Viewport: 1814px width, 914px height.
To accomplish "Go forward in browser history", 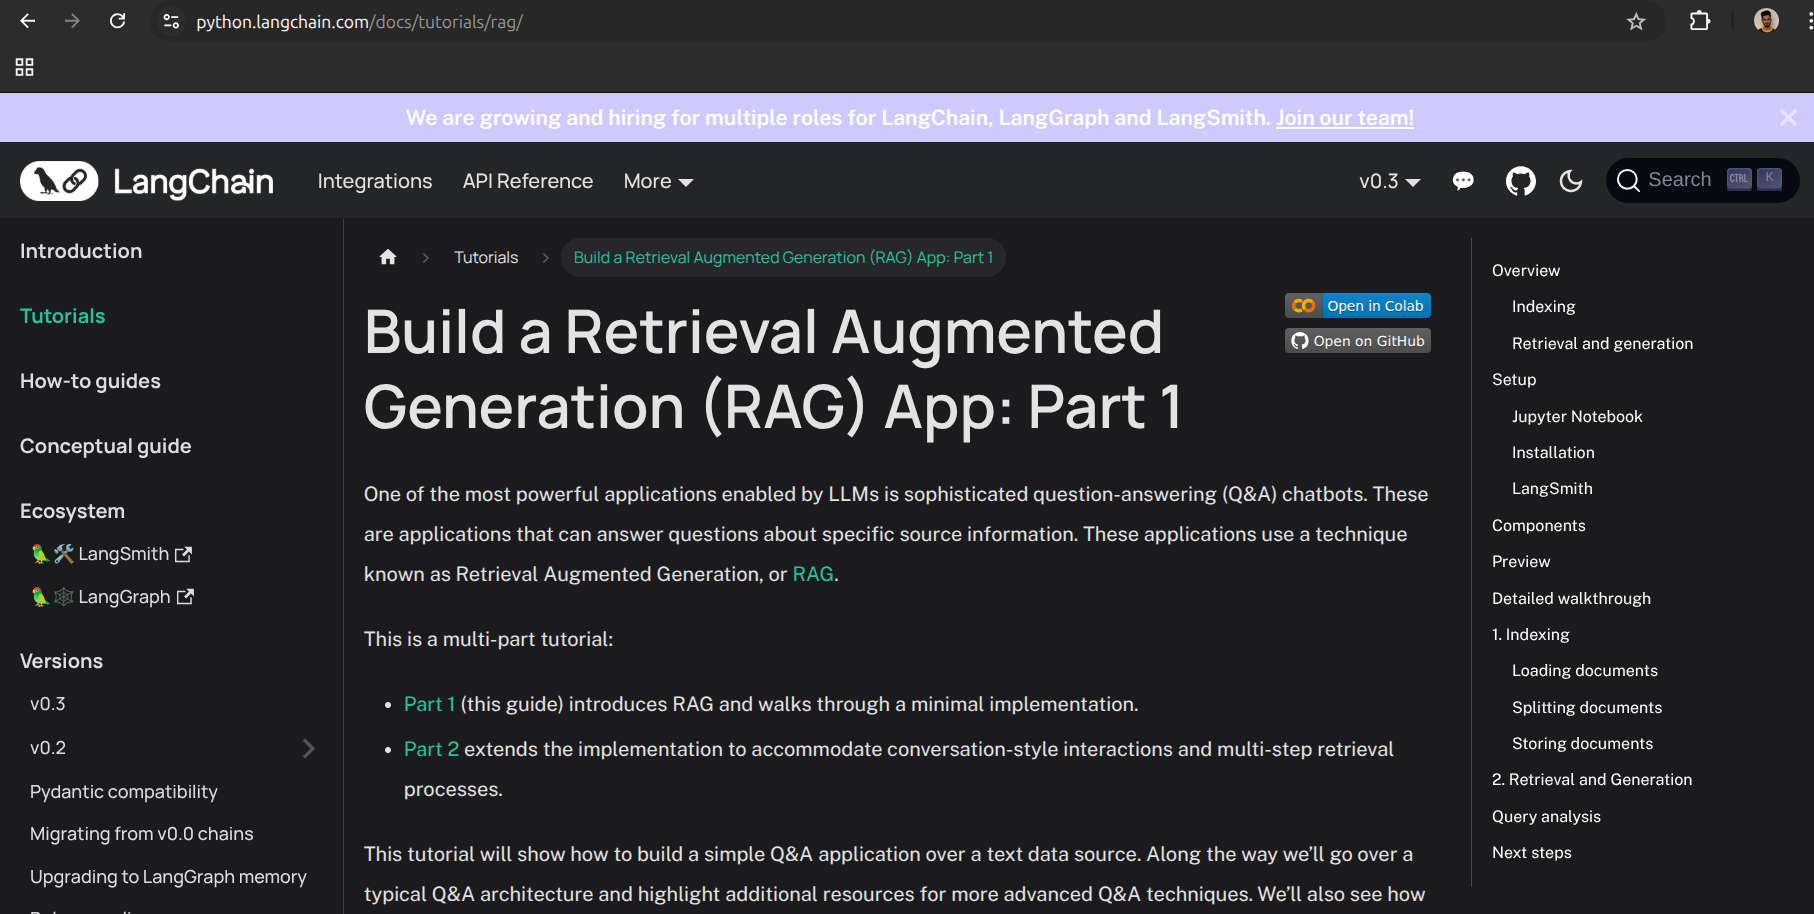I will coord(72,21).
